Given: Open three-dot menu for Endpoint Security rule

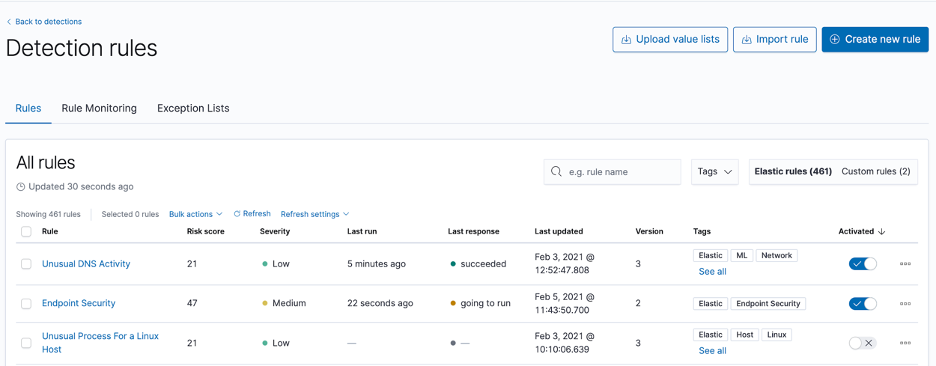Looking at the screenshot, I should point(905,303).
